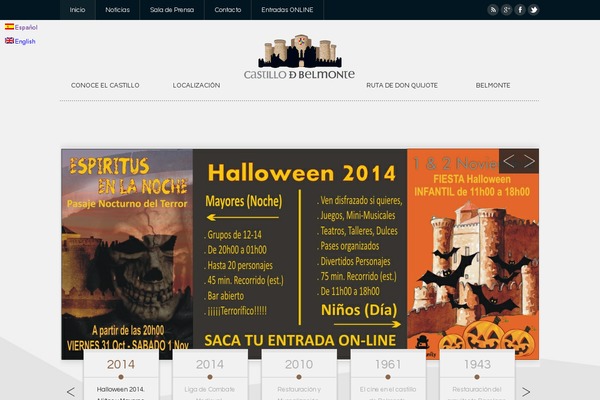The width and height of the screenshot is (600, 400).
Task: Click the Halloween 2014 banner heading
Action: 302,173
